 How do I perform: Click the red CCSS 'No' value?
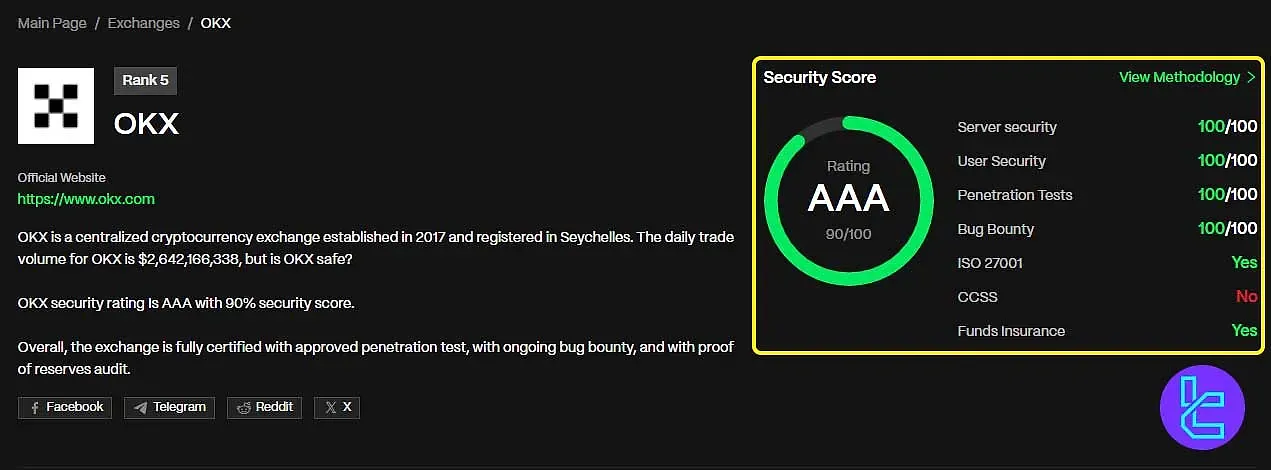[1246, 297]
